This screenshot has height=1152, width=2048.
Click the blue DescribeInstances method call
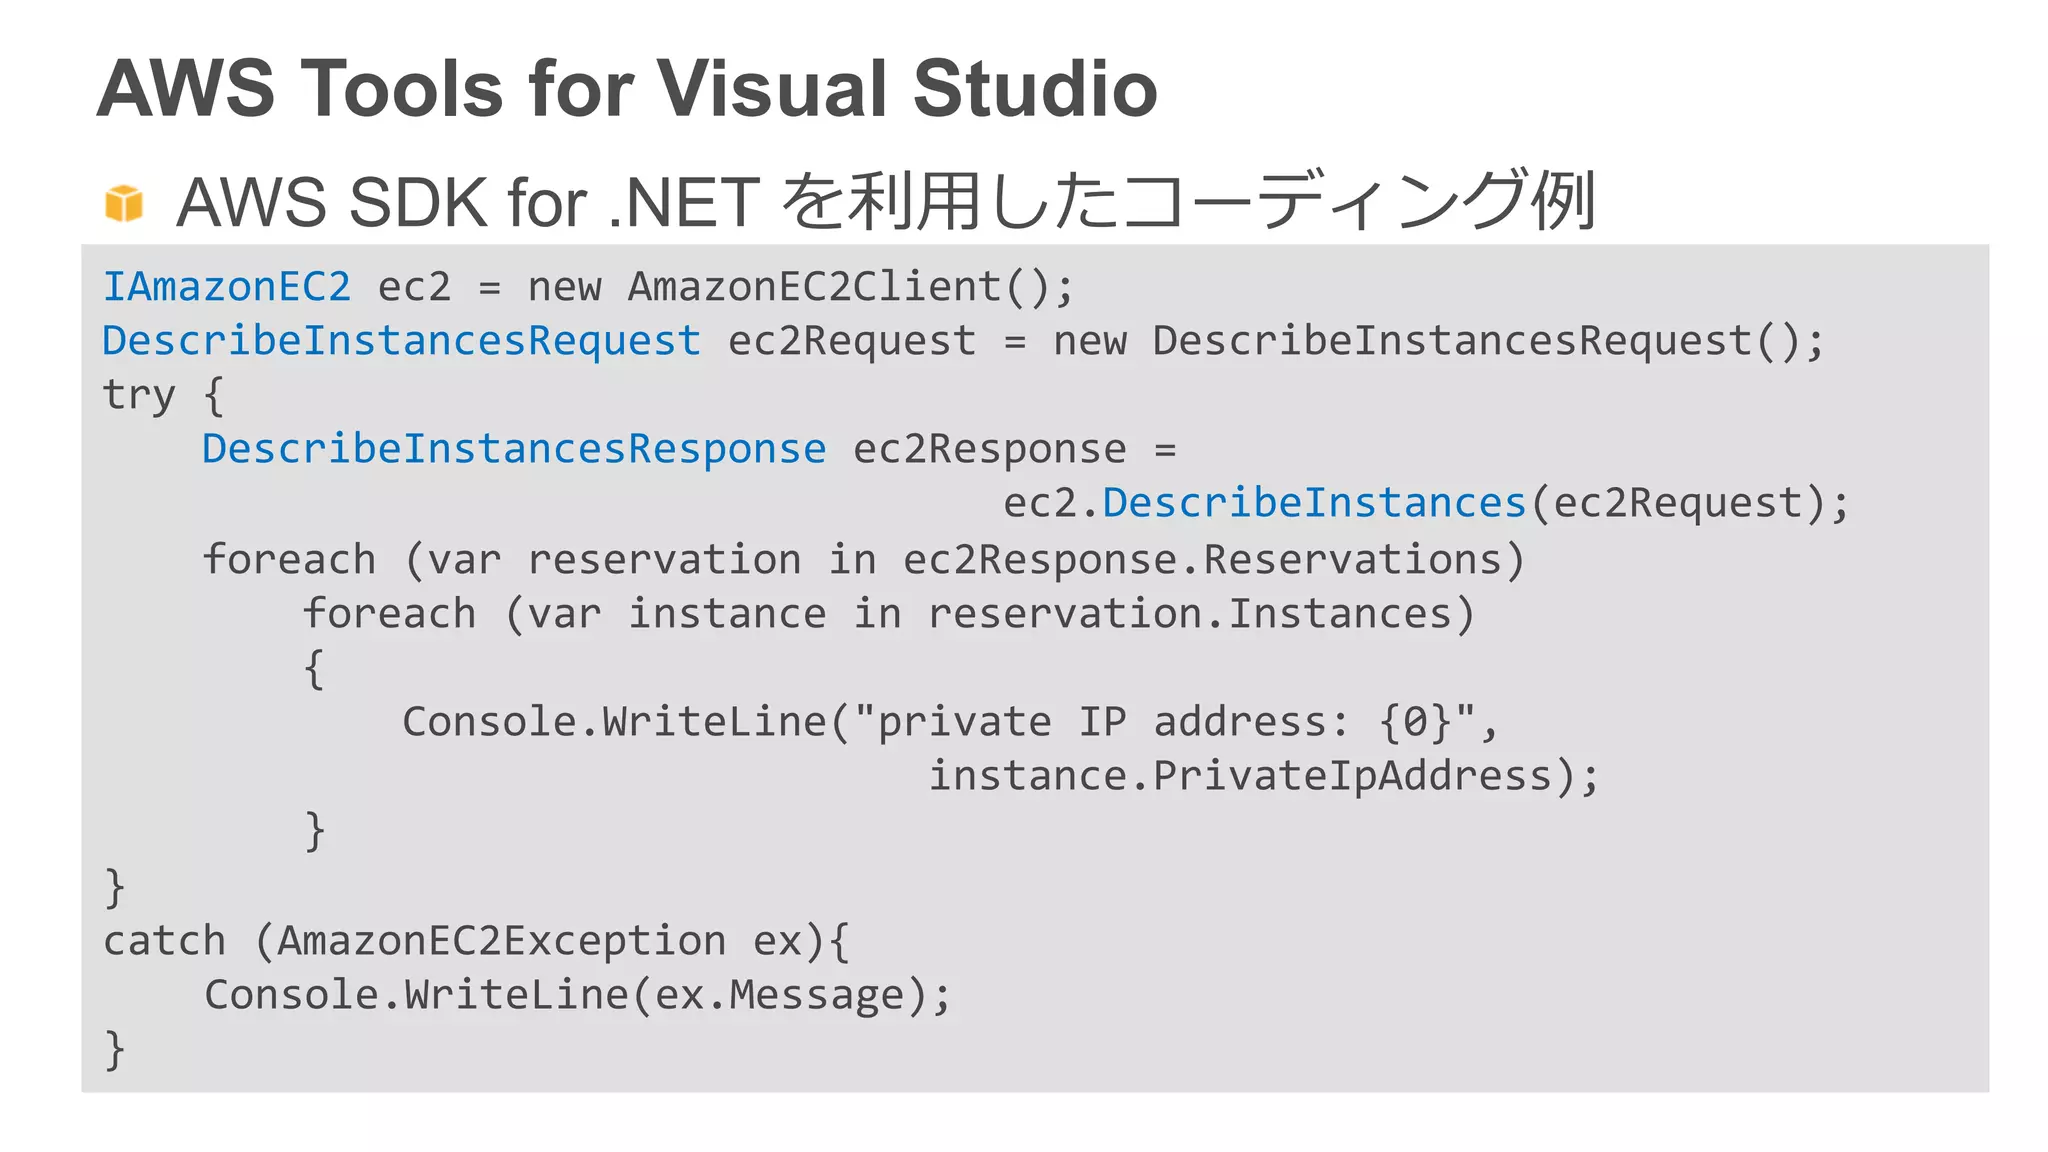[x=1314, y=503]
